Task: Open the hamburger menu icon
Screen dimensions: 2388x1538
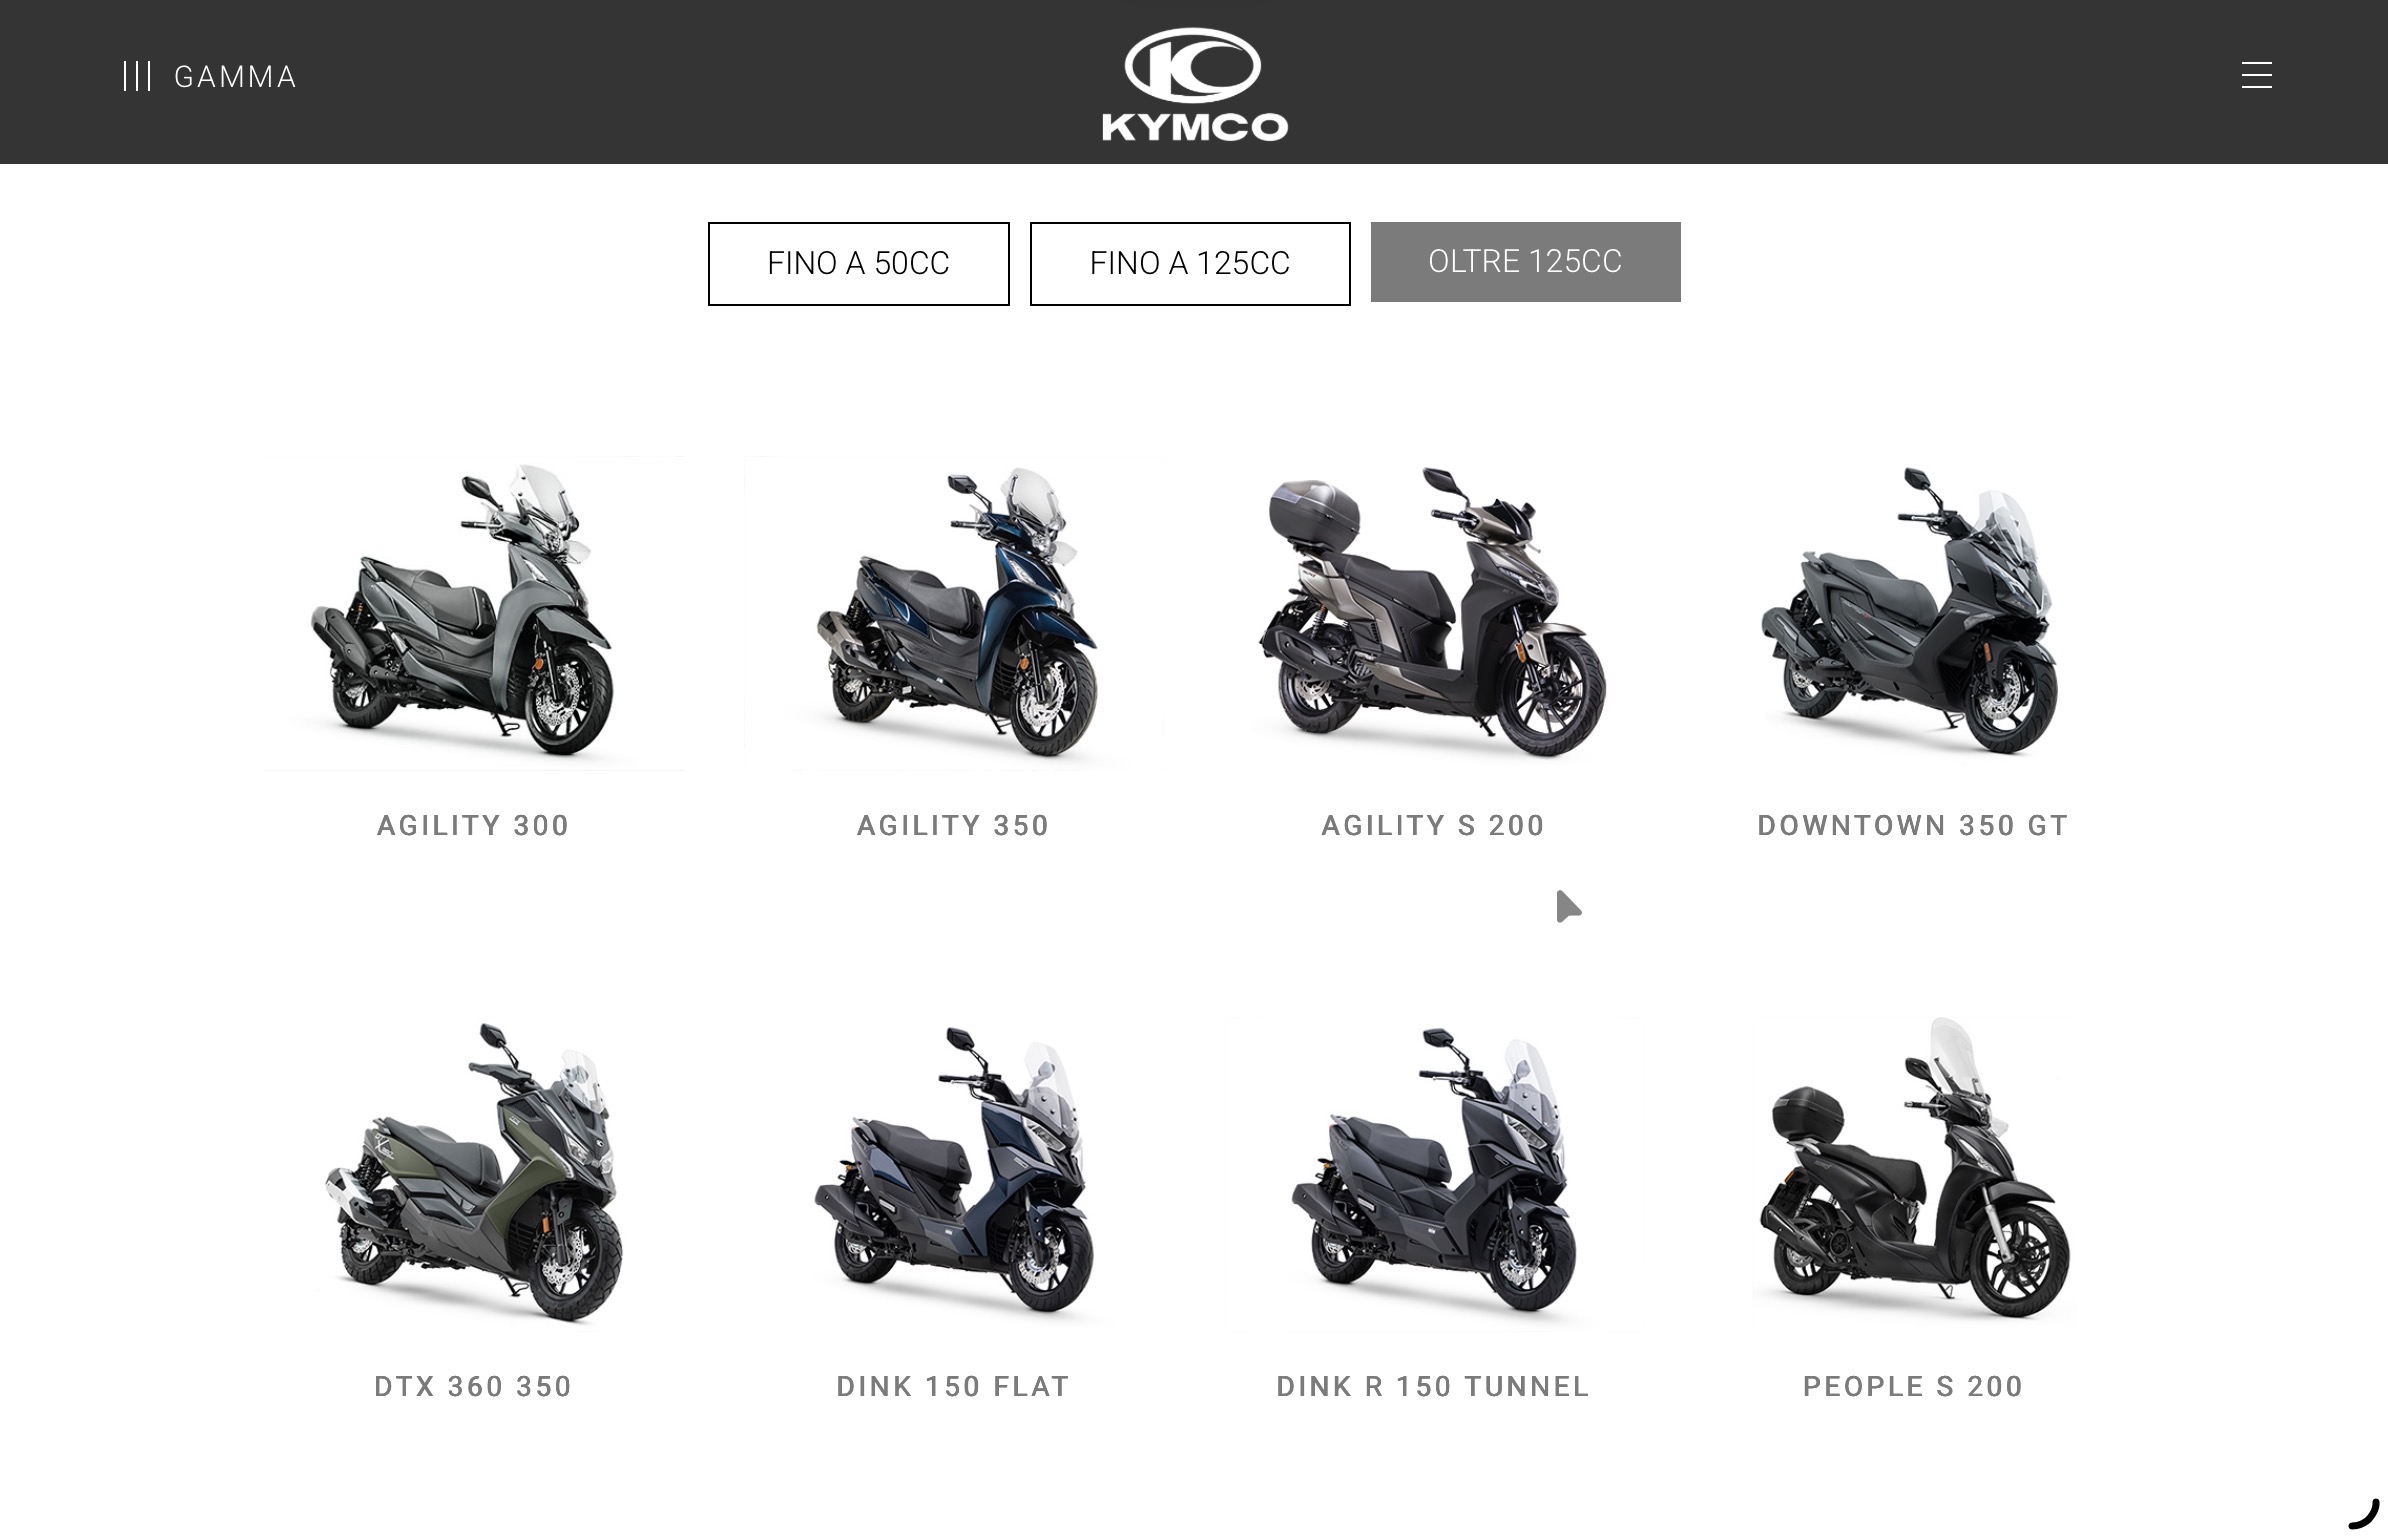Action: point(2256,75)
